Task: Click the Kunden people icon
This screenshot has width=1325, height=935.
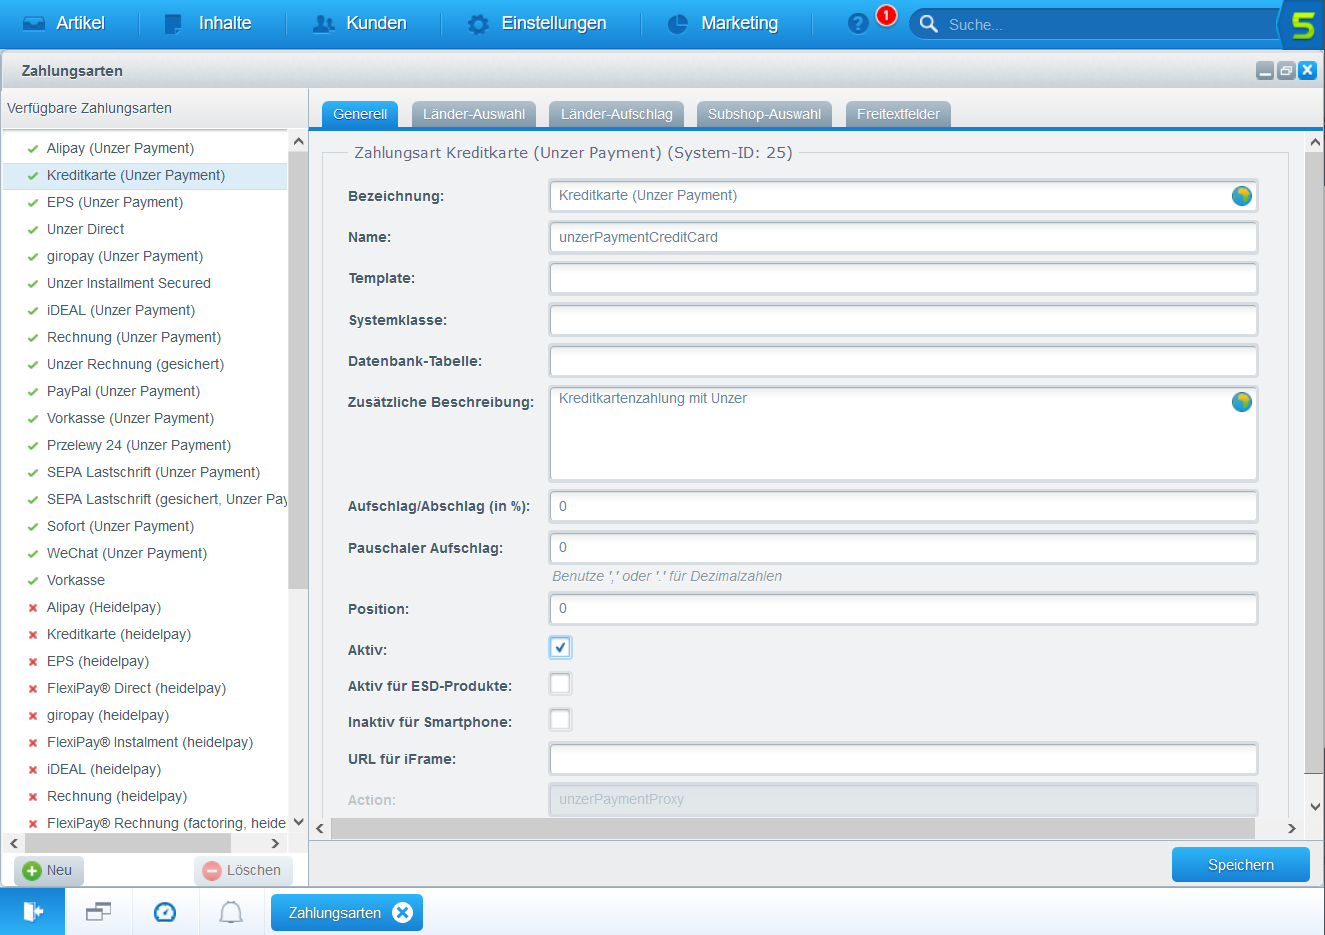Action: tap(323, 23)
